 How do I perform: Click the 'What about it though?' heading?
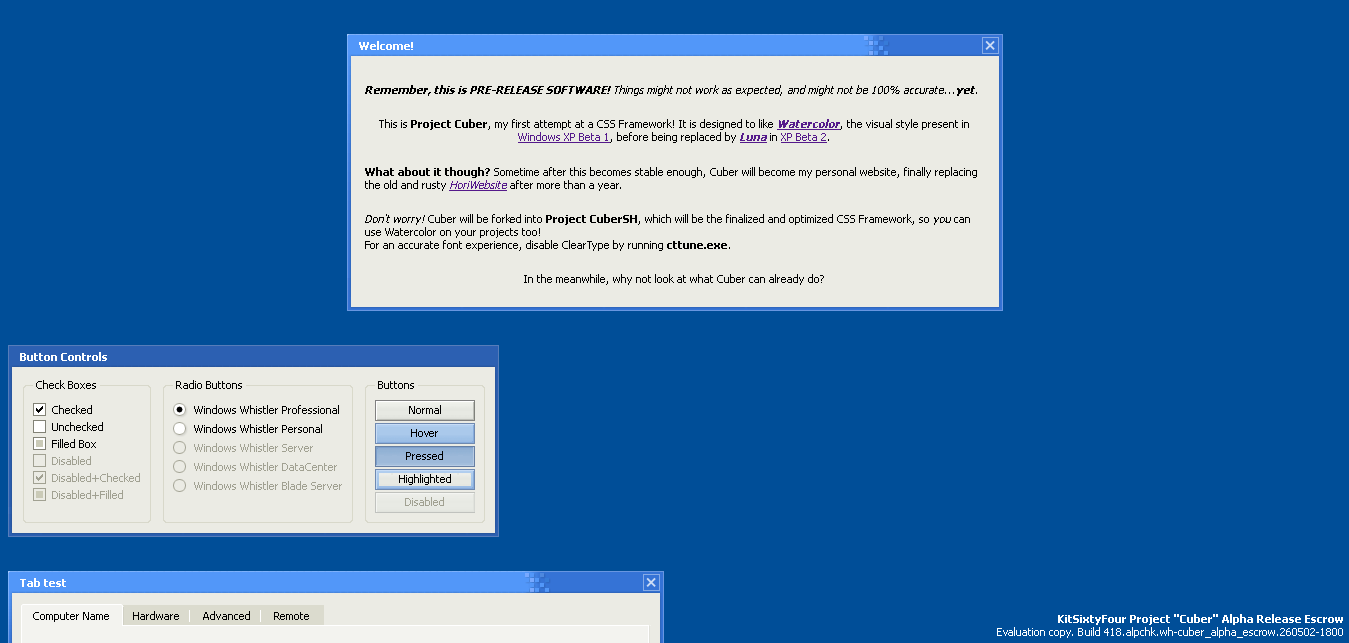[x=427, y=172]
